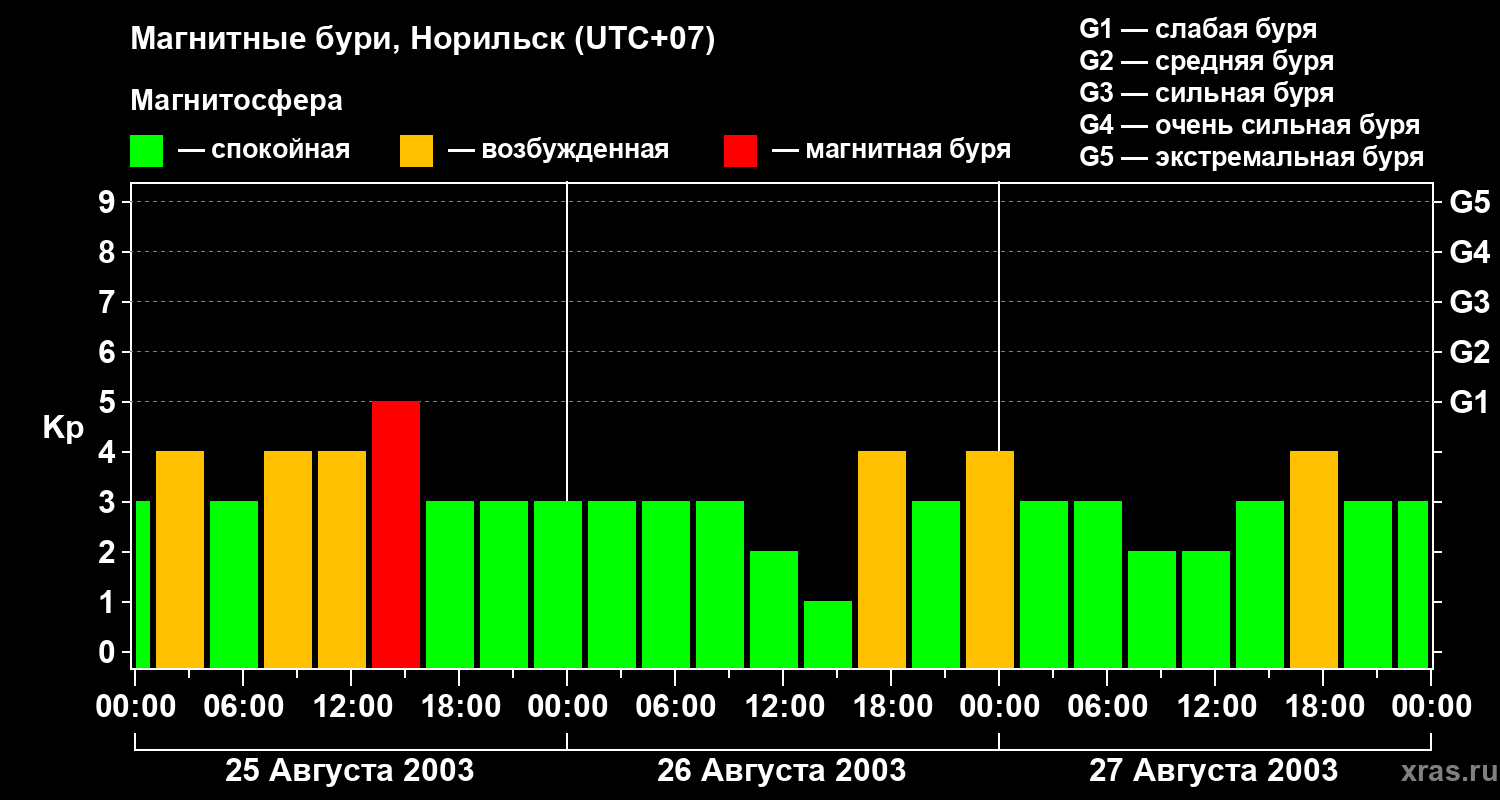
Task: Click the Kp 2 green bar on 26 August
Action: (774, 609)
